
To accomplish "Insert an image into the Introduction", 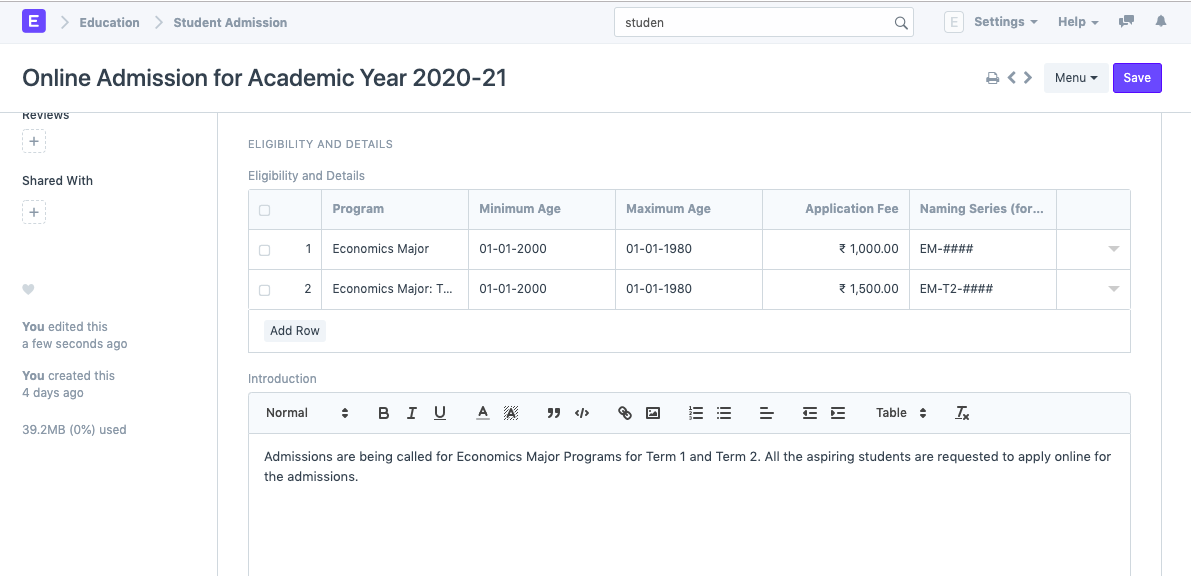I will point(653,412).
